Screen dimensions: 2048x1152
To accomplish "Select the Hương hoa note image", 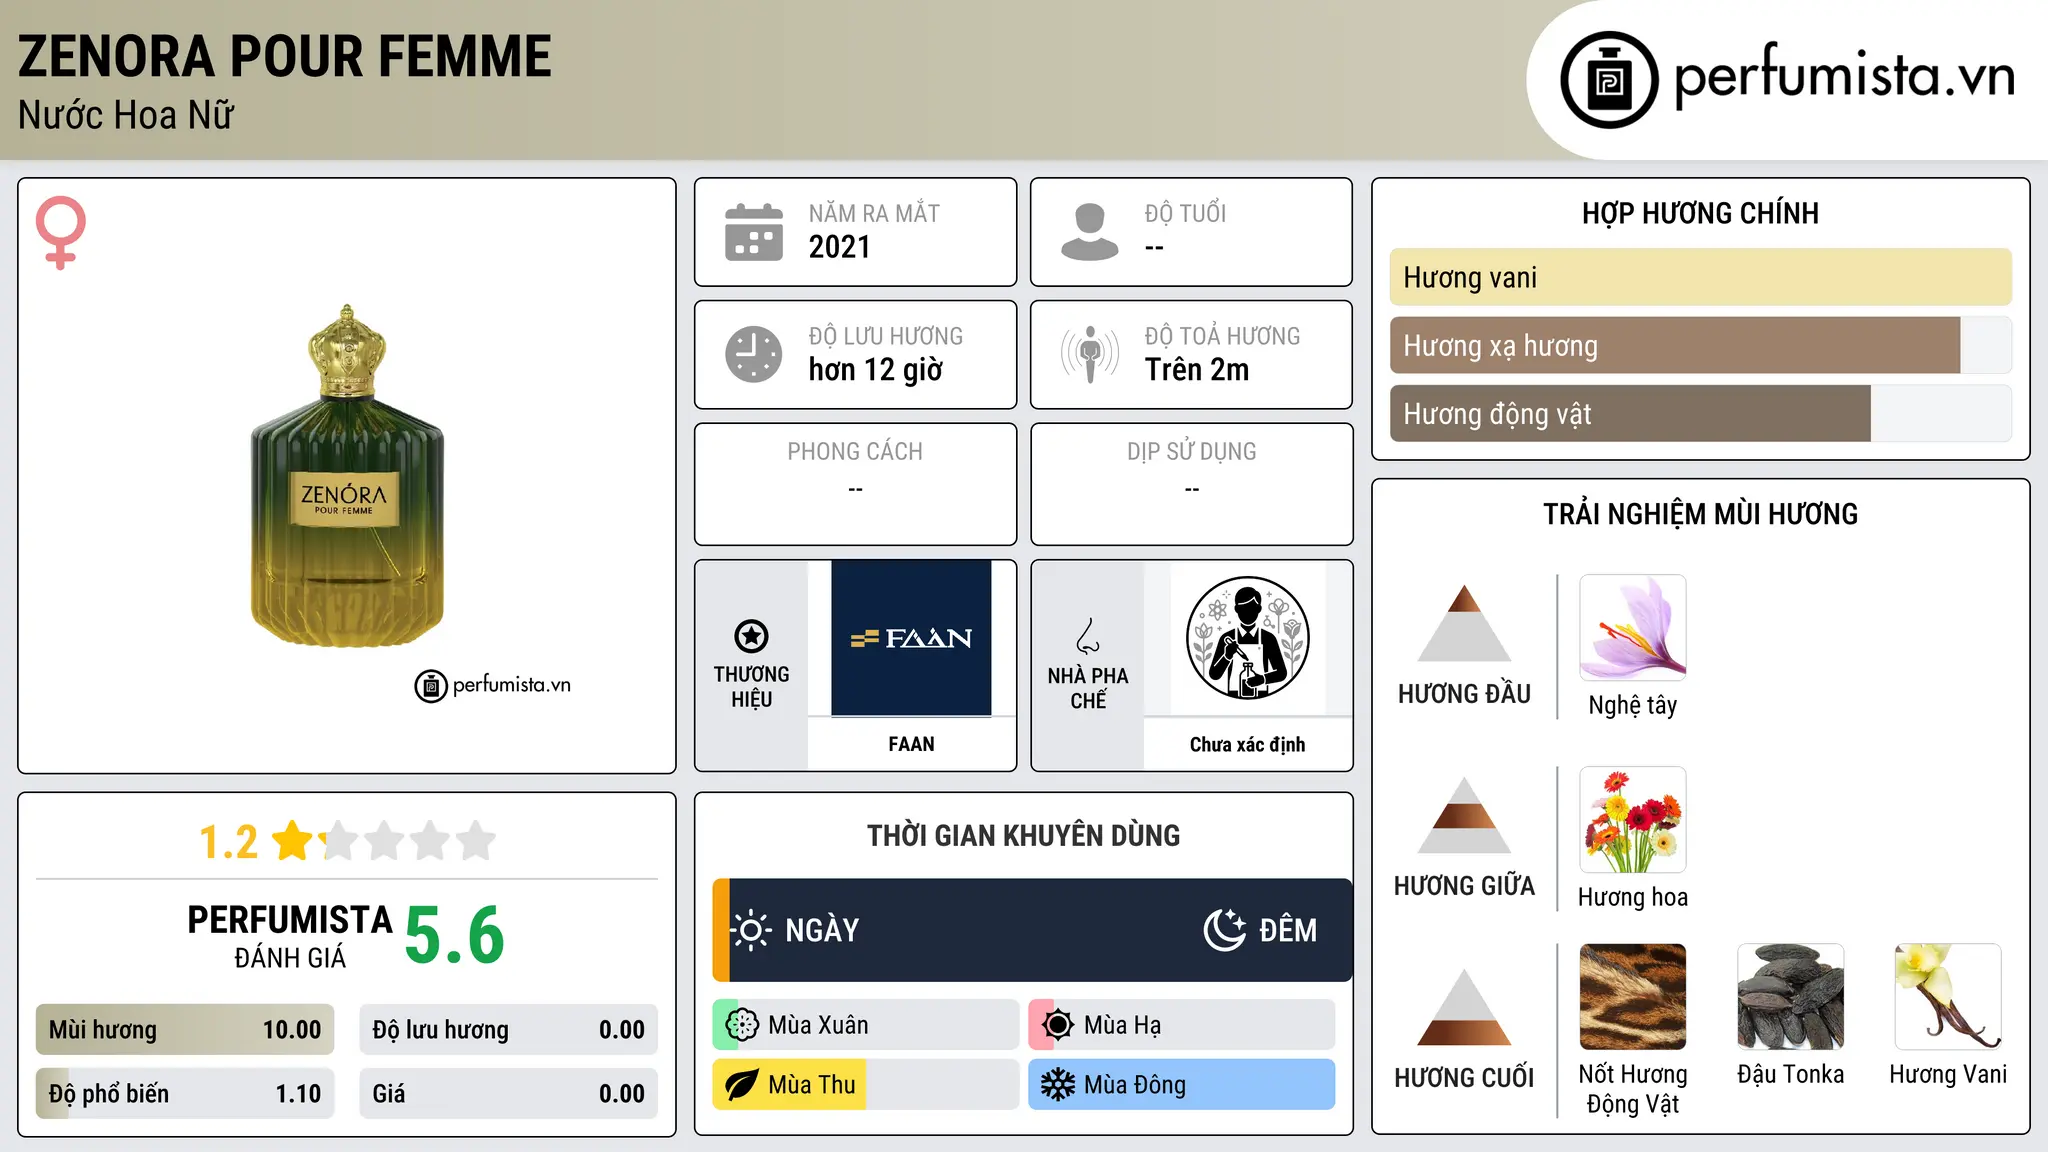I will coord(1633,820).
